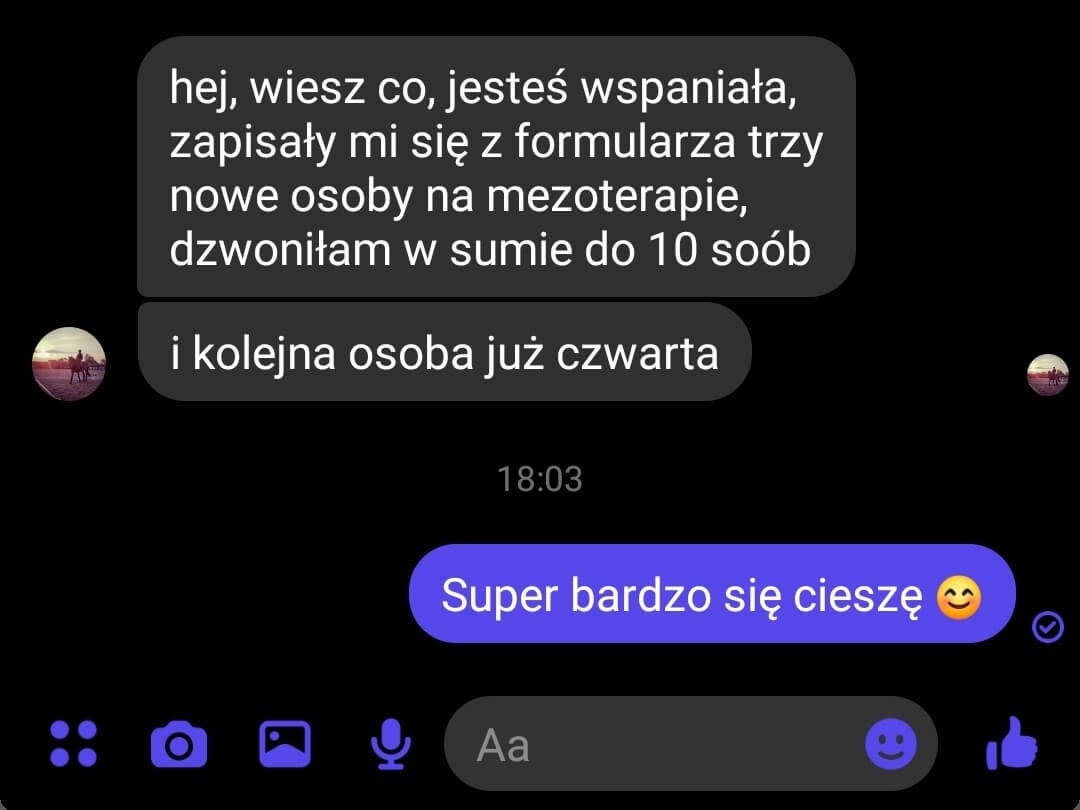The height and width of the screenshot is (810, 1080).
Task: Tap the small seen-by avatar indicator
Action: 1048,375
